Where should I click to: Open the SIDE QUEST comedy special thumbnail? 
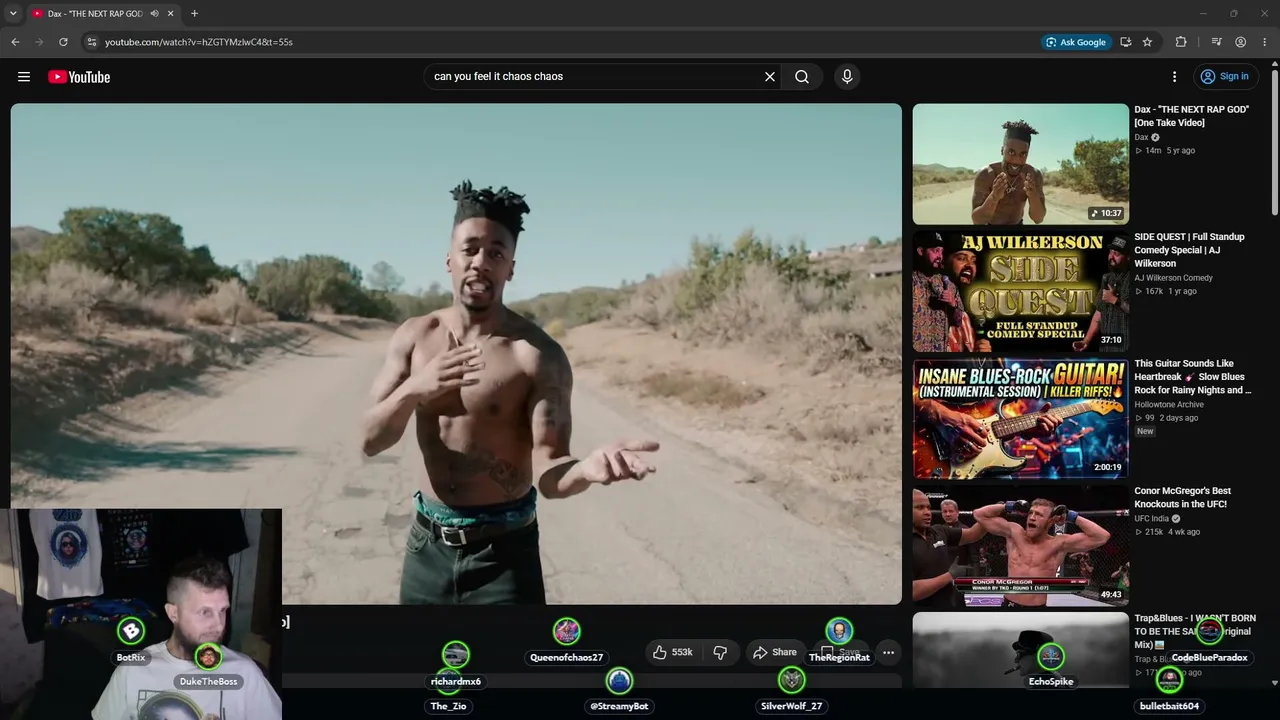click(1020, 291)
